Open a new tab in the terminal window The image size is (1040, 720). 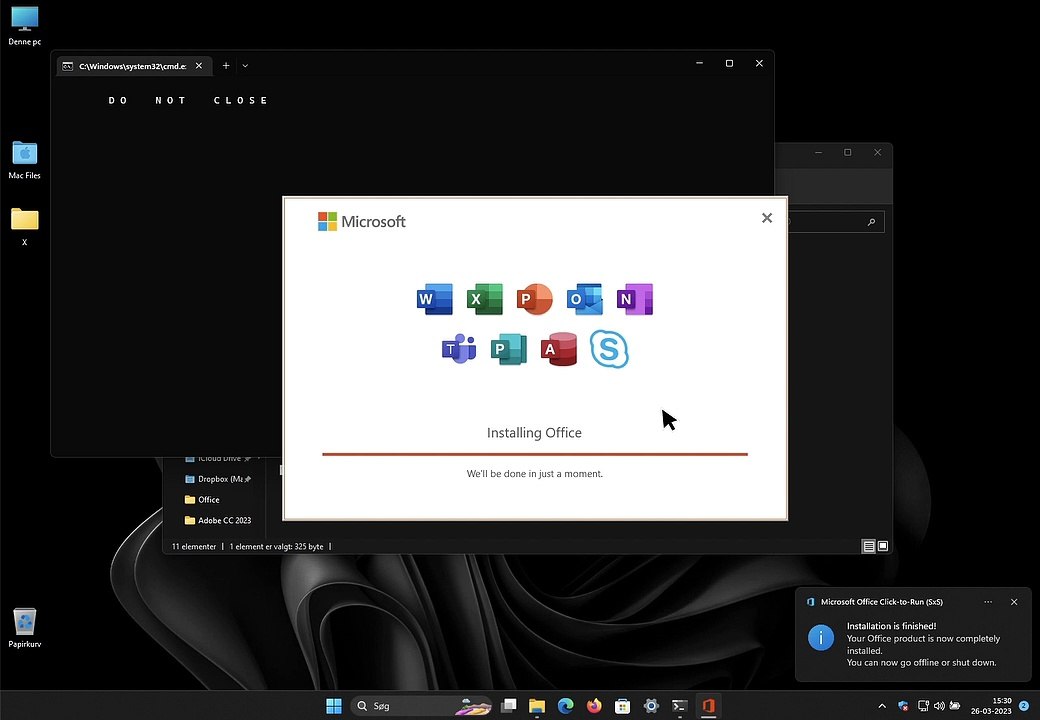pyautogui.click(x=226, y=66)
